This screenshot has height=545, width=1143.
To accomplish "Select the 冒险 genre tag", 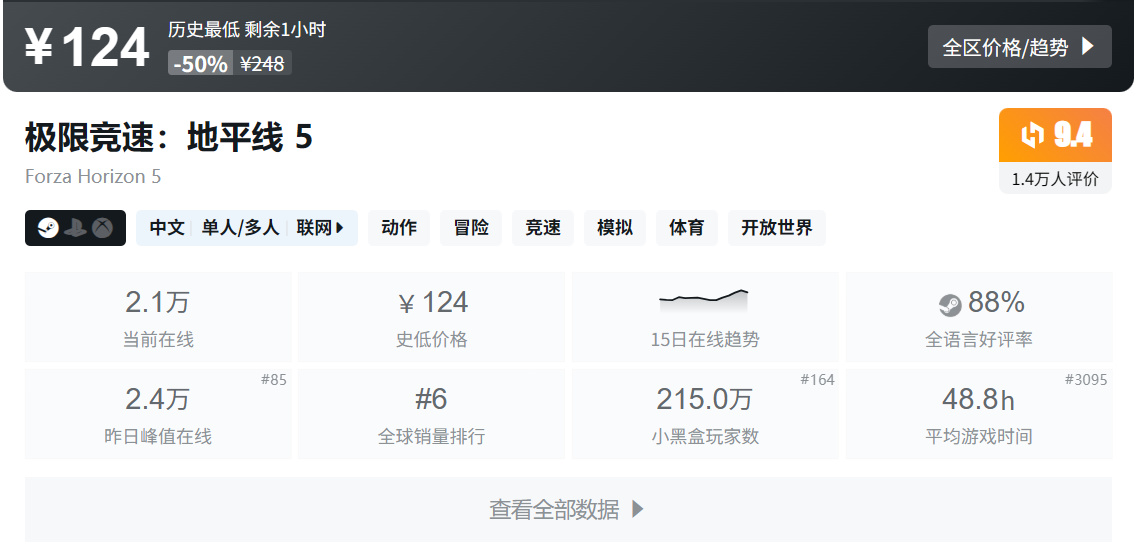I will click(x=471, y=228).
